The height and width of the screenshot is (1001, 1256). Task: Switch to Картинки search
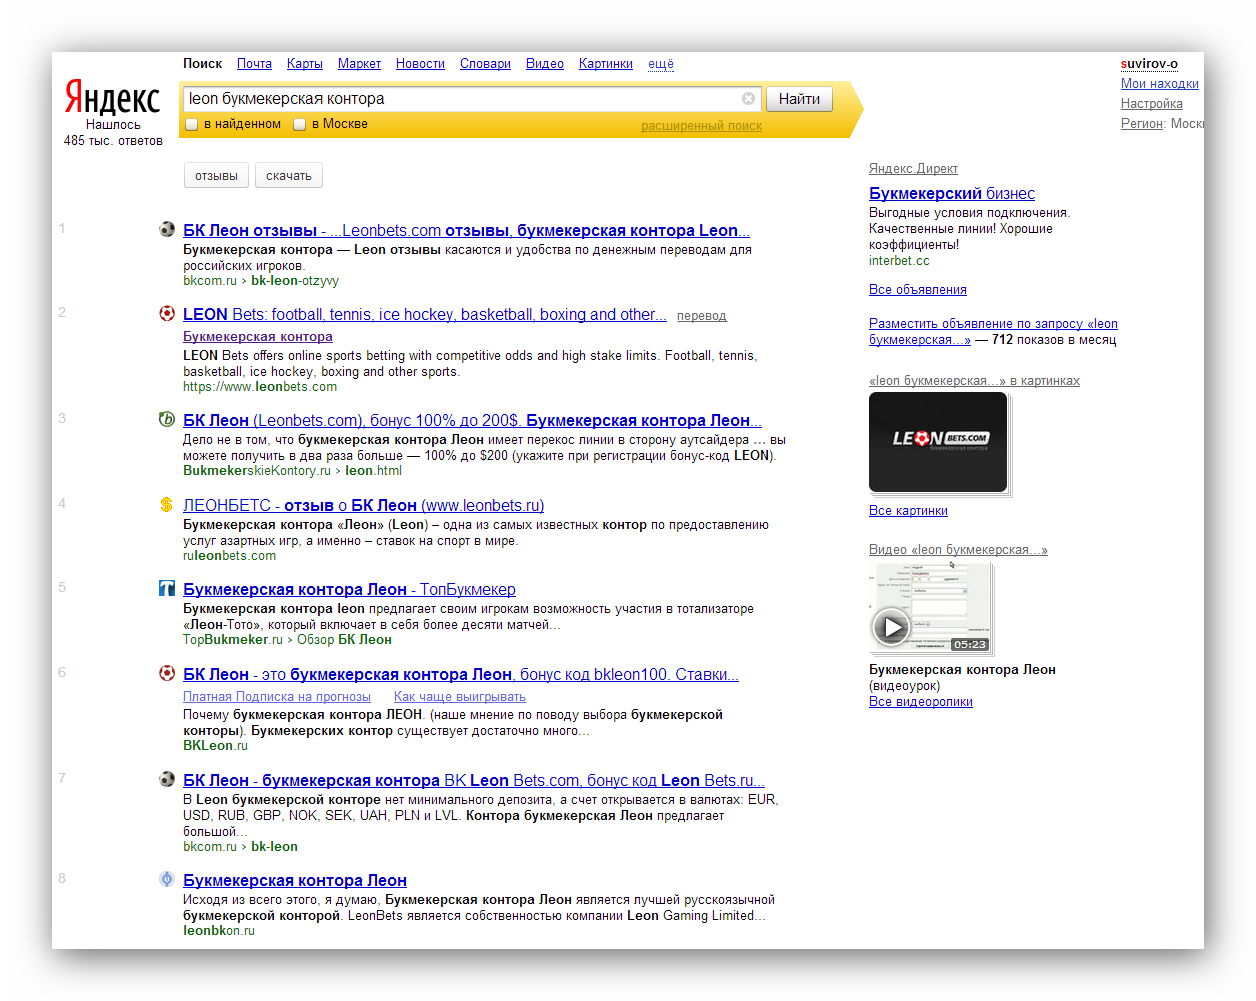[606, 64]
